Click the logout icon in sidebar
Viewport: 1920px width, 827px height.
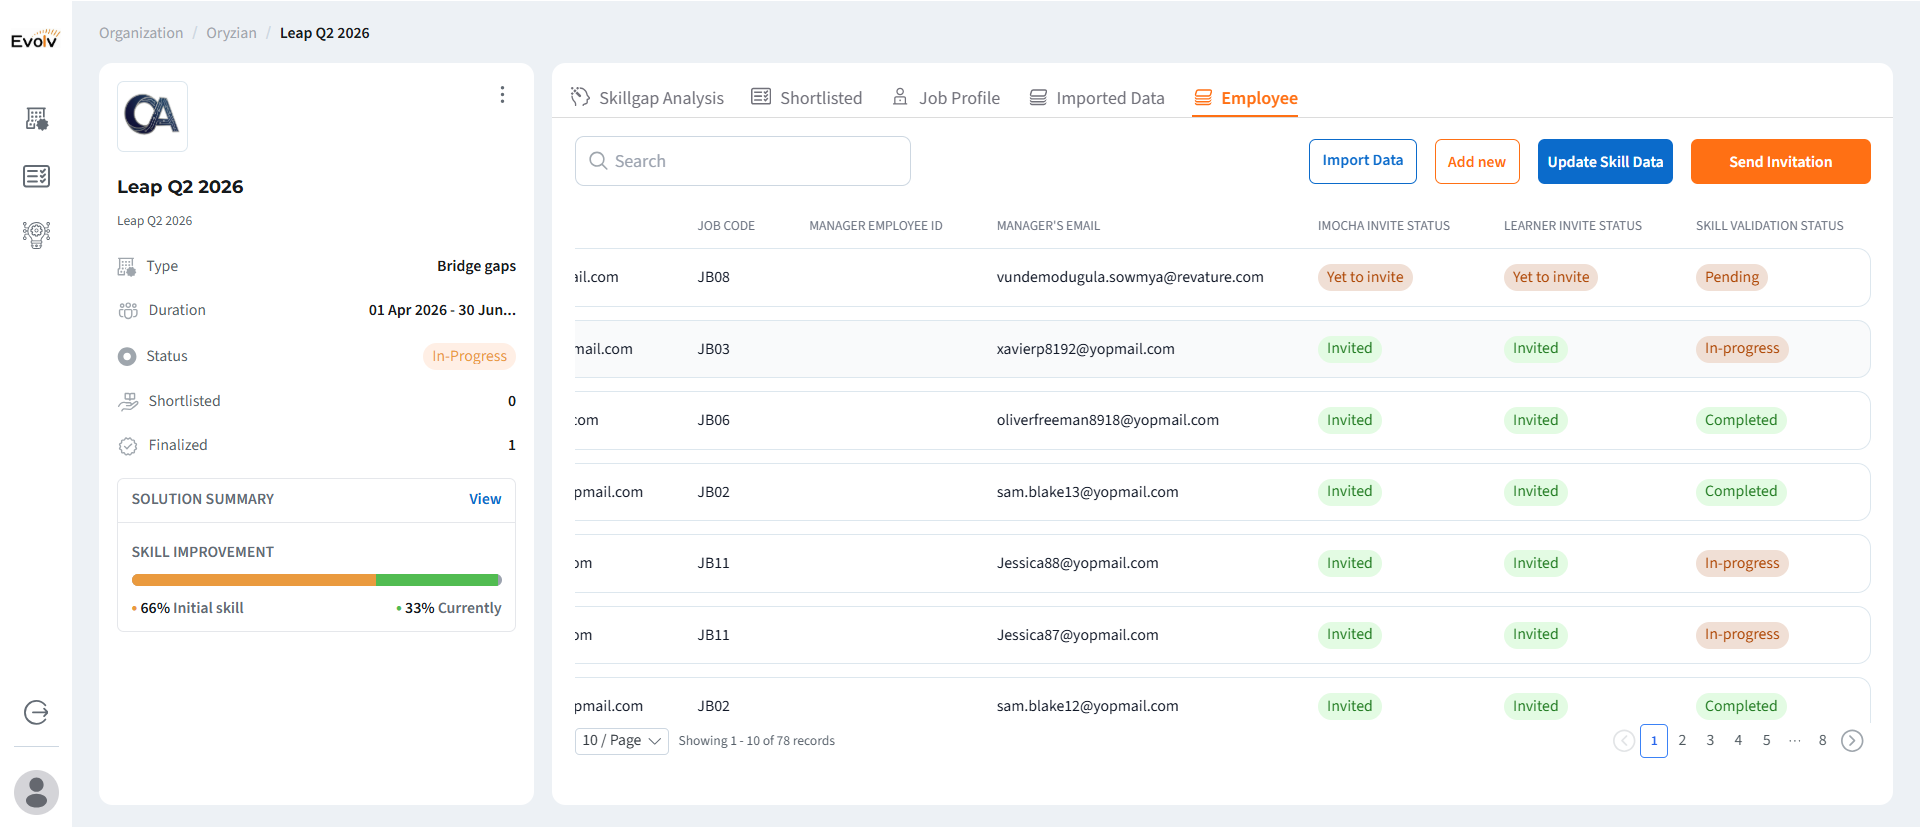36,712
